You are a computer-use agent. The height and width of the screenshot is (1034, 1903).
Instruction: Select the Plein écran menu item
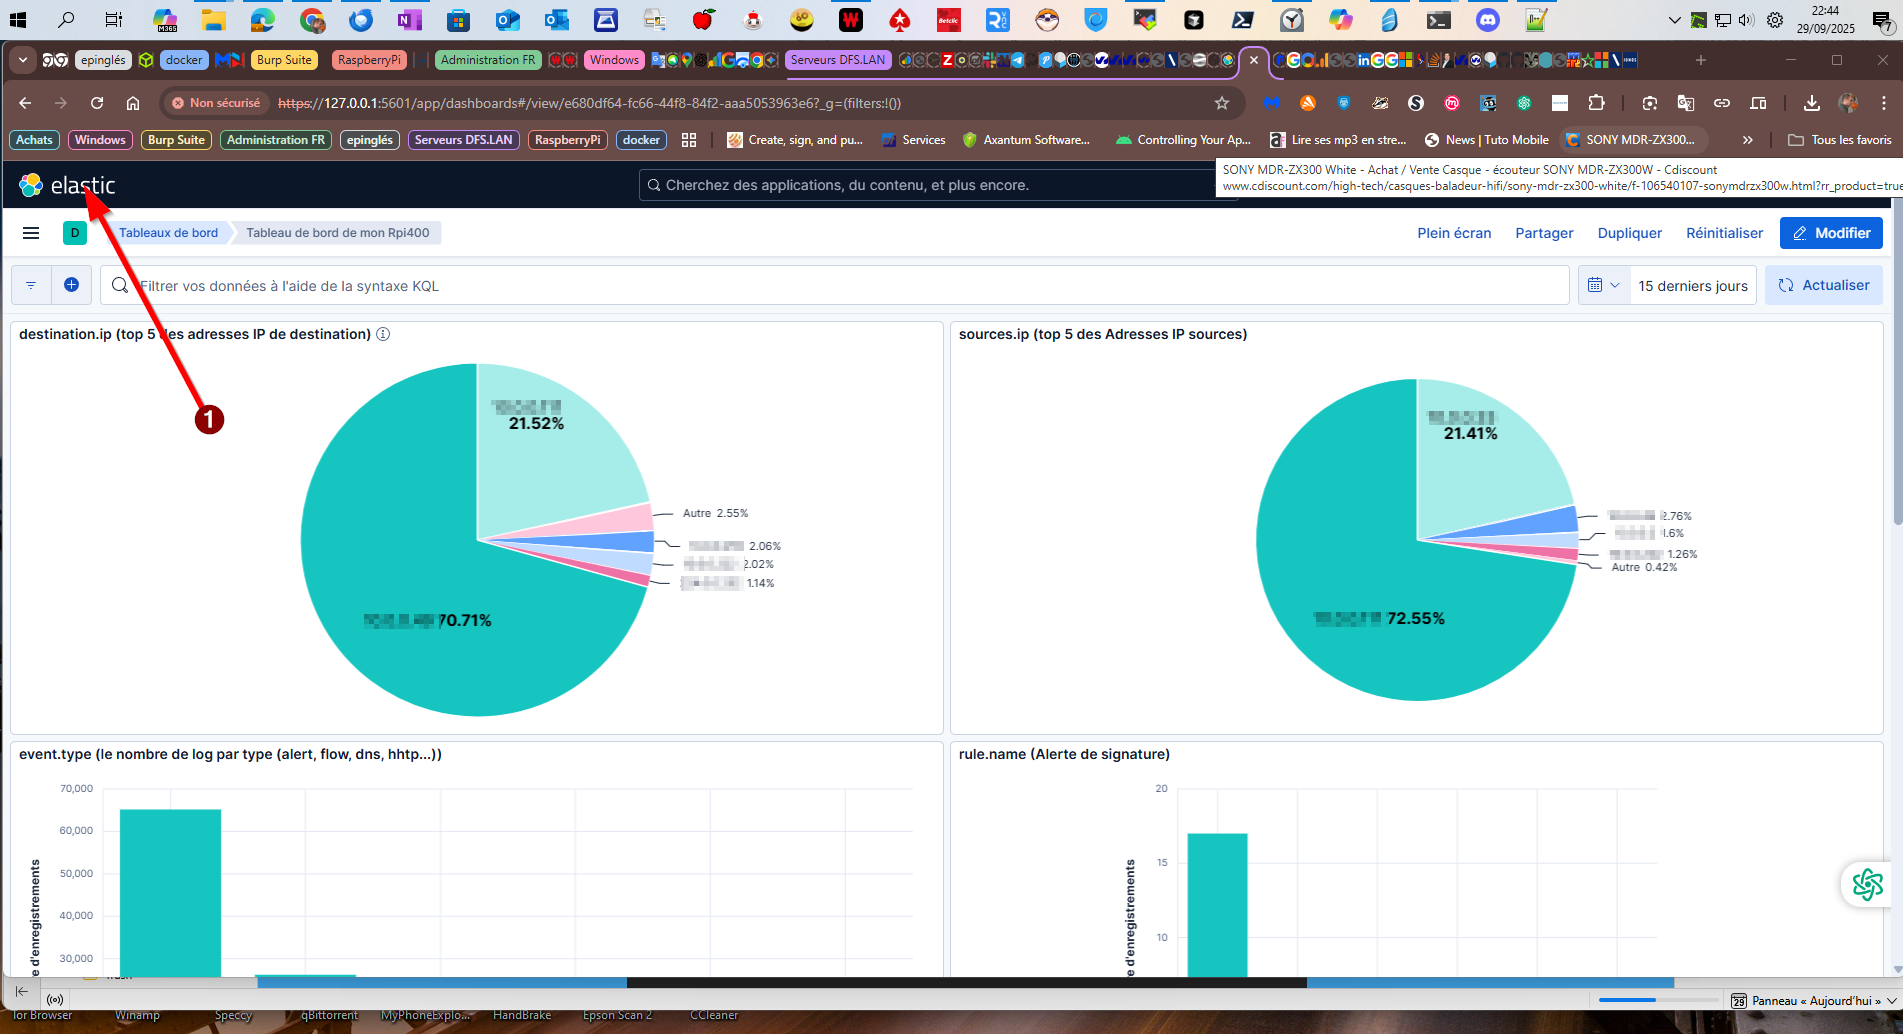[x=1453, y=233]
